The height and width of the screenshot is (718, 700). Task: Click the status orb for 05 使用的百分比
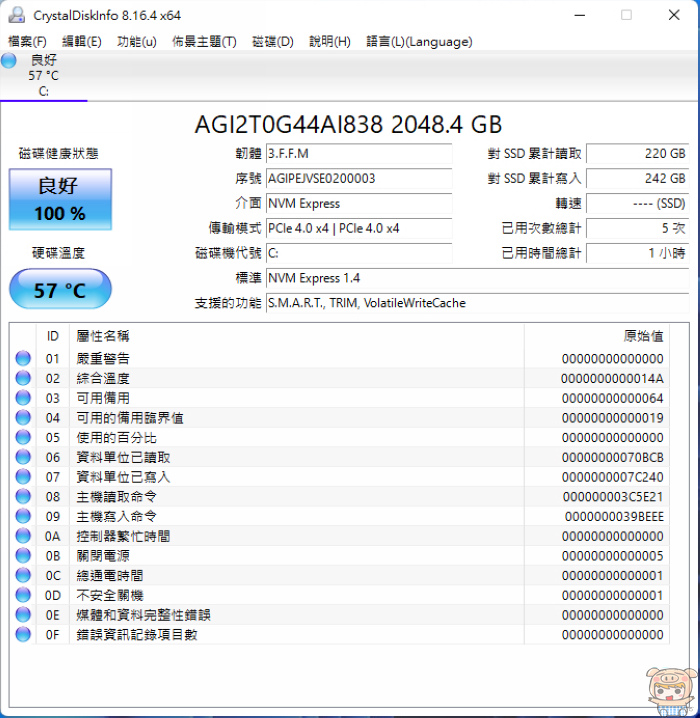(23, 438)
